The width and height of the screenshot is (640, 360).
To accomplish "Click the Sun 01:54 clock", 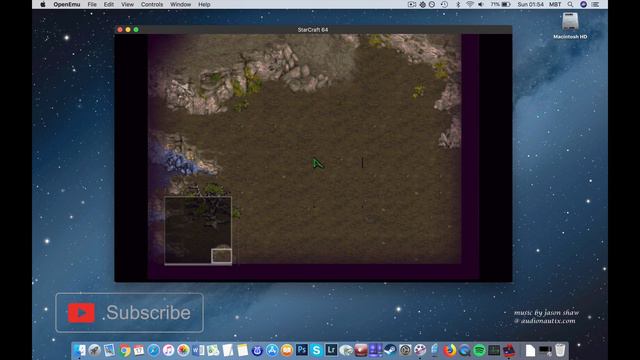I will click(x=531, y=4).
